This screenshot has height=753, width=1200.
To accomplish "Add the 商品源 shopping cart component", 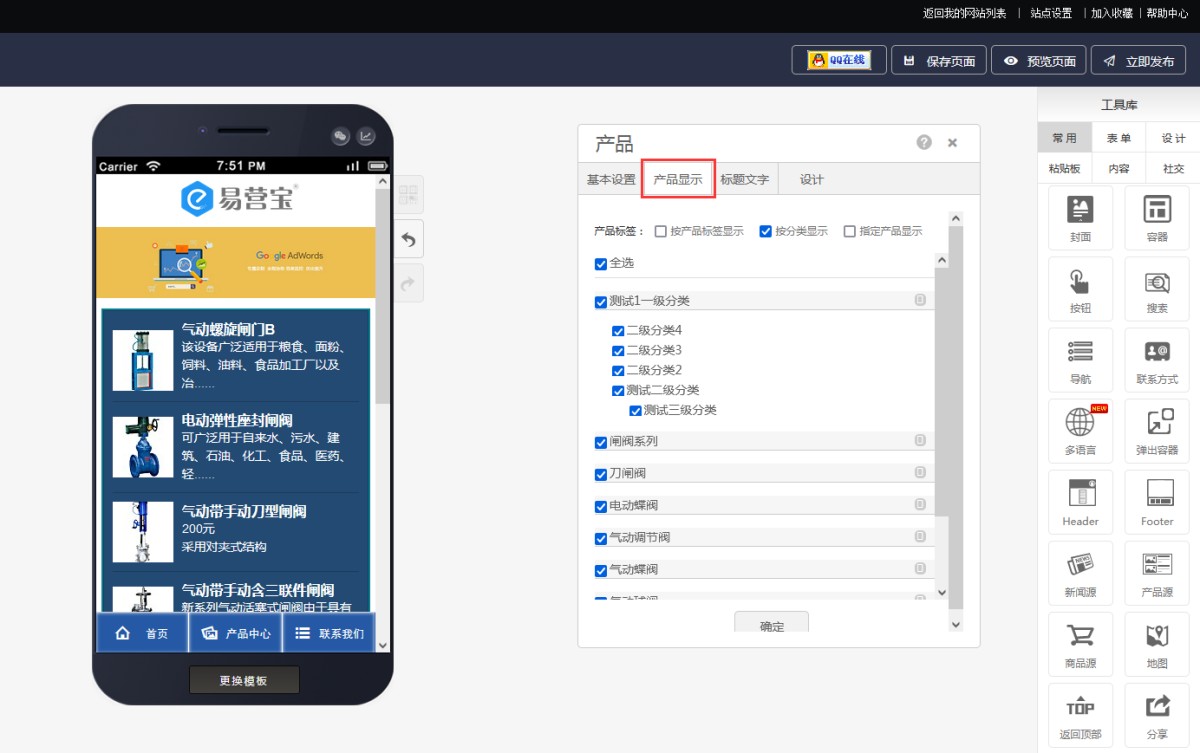I will pyautogui.click(x=1080, y=643).
